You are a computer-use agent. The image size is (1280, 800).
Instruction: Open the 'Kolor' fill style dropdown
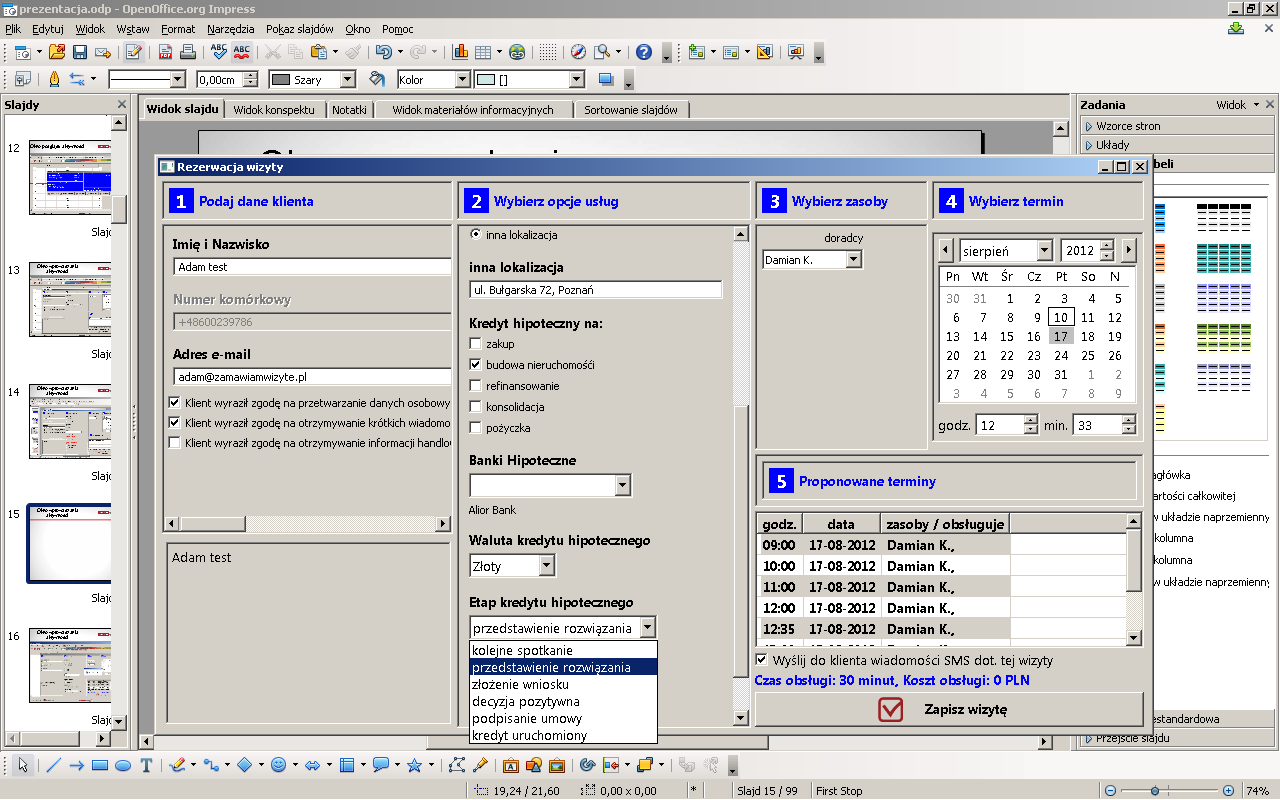pos(462,80)
